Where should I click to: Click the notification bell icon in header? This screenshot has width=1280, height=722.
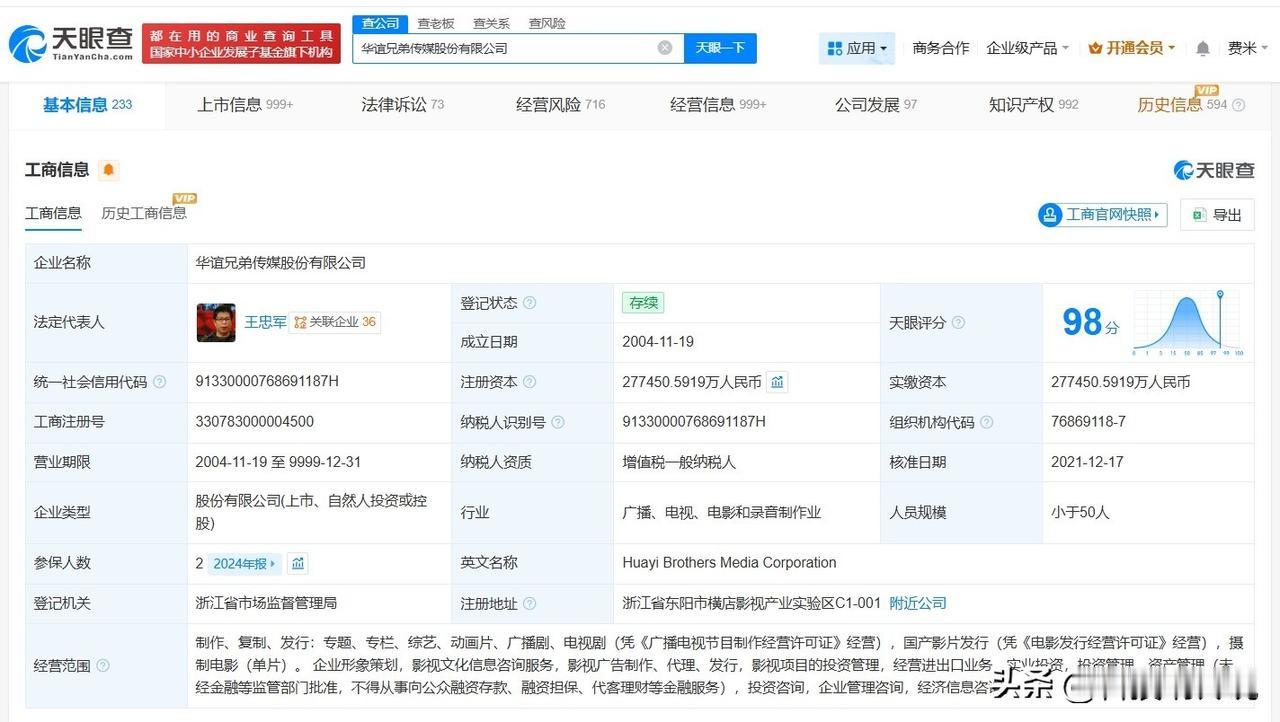coord(1203,48)
